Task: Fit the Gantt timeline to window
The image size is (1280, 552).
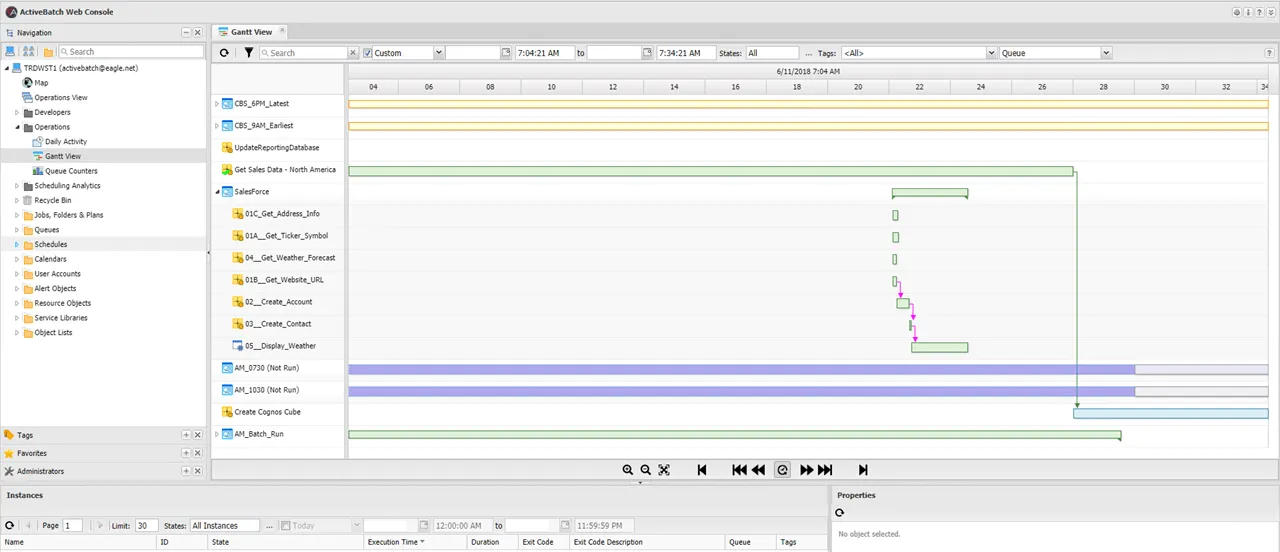Action: [664, 470]
